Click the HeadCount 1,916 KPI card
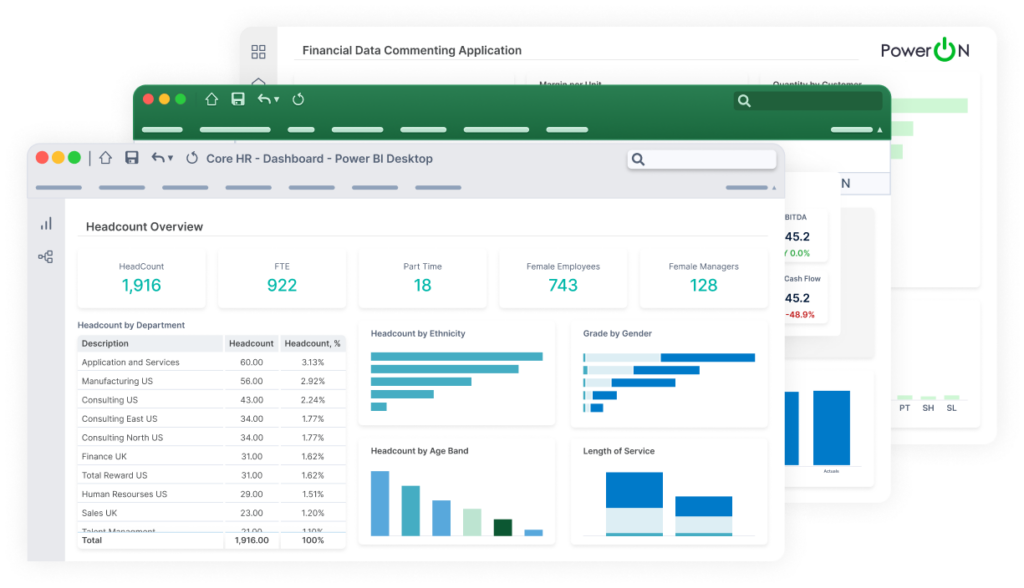 pos(141,278)
